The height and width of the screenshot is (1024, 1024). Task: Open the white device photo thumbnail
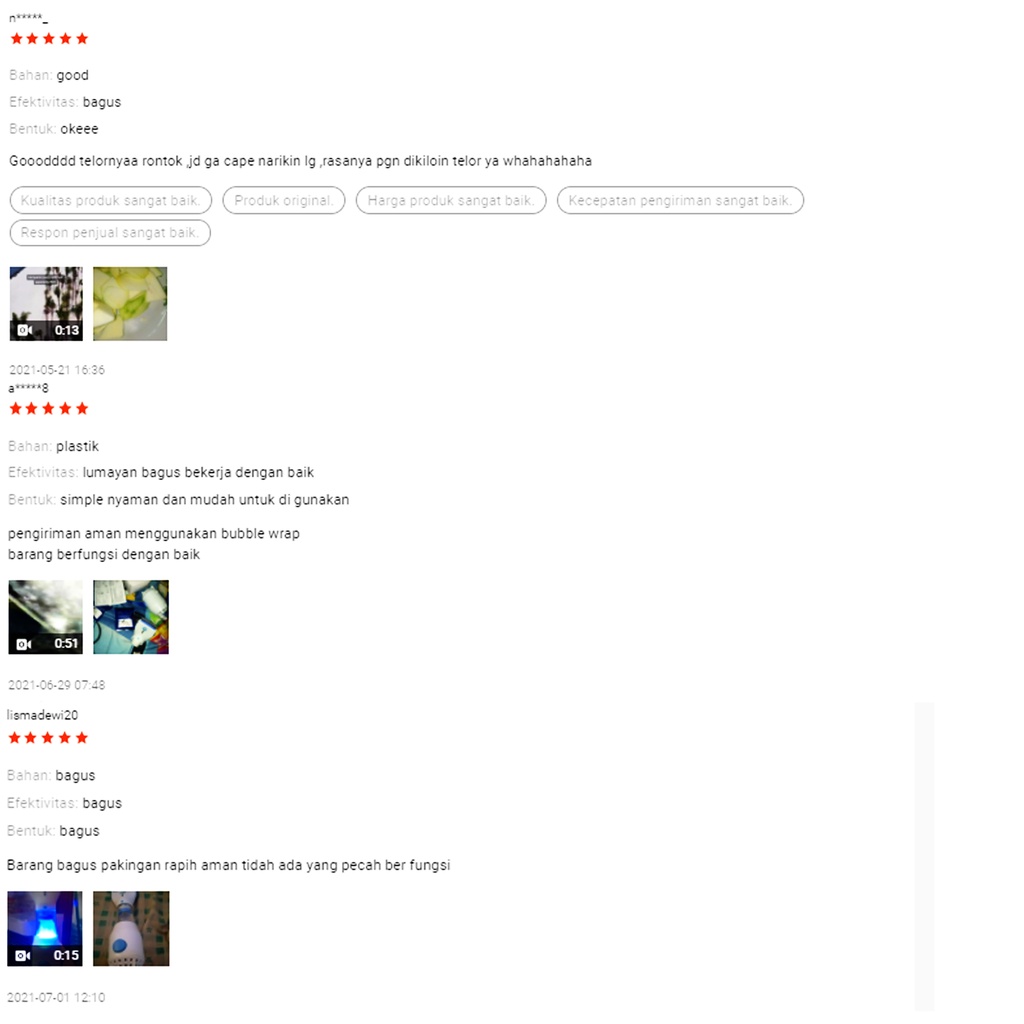131,929
